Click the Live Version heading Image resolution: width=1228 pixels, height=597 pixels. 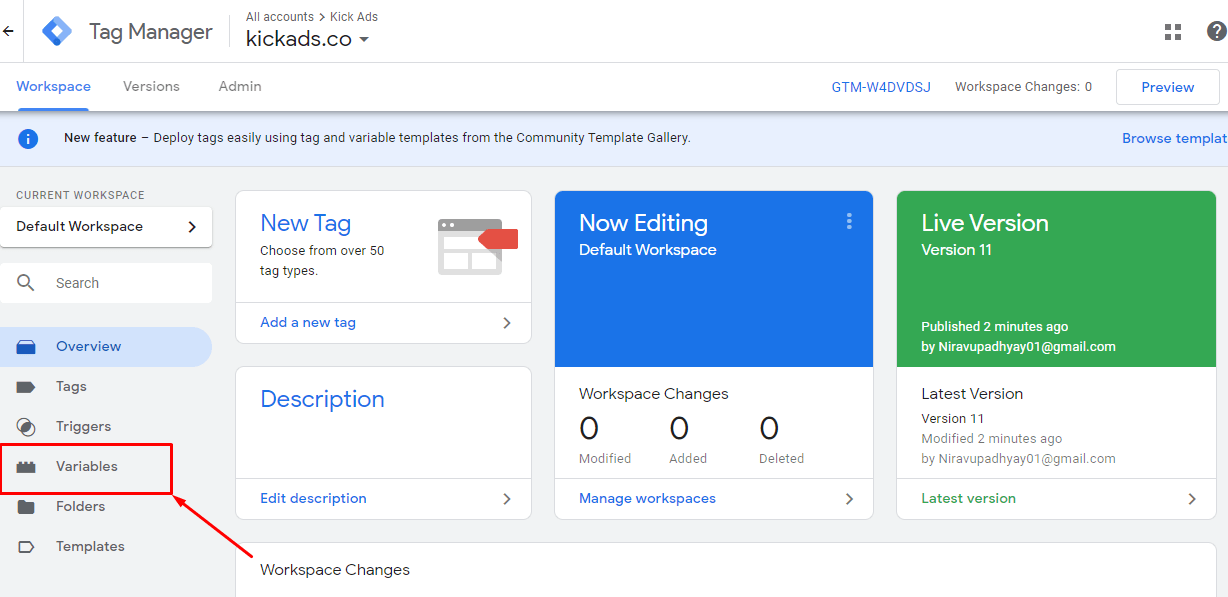984,223
